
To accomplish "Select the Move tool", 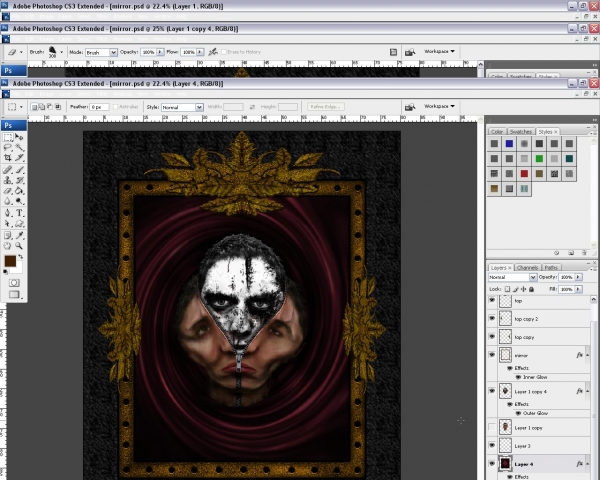I will [x=19, y=137].
